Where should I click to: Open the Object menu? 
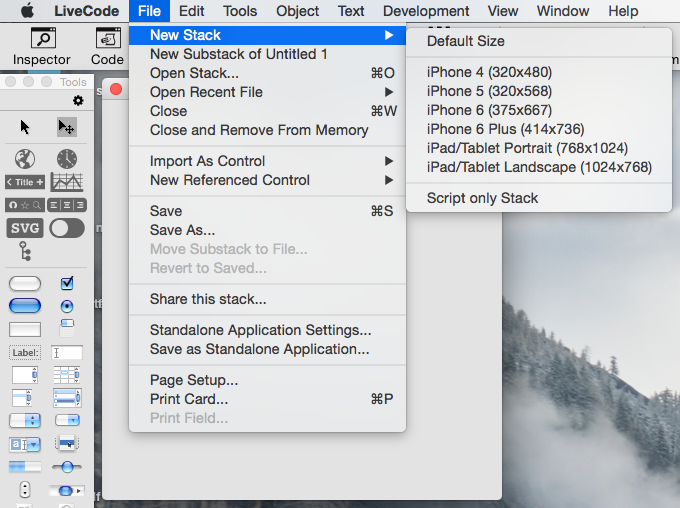coord(298,11)
